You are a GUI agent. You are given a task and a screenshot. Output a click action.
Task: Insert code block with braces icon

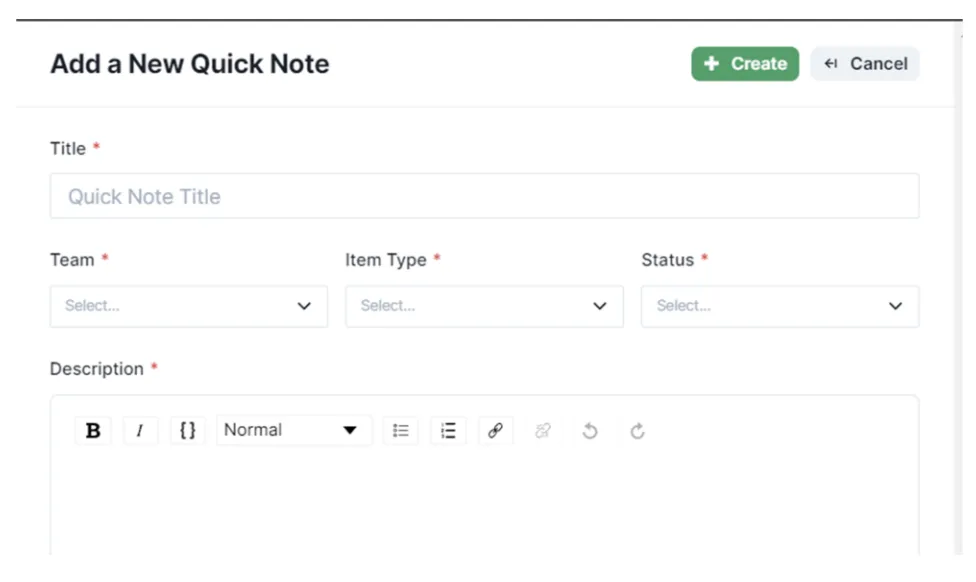(x=187, y=430)
